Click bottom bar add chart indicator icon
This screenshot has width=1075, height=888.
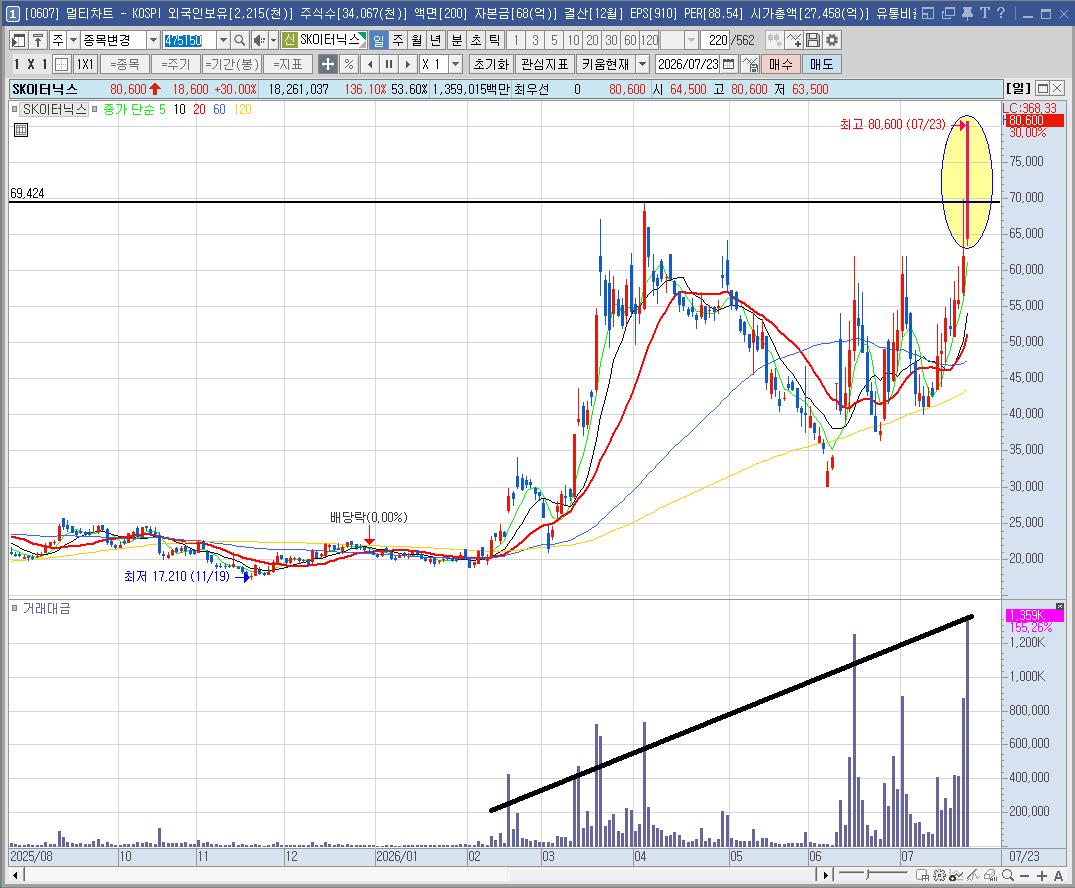(955, 875)
